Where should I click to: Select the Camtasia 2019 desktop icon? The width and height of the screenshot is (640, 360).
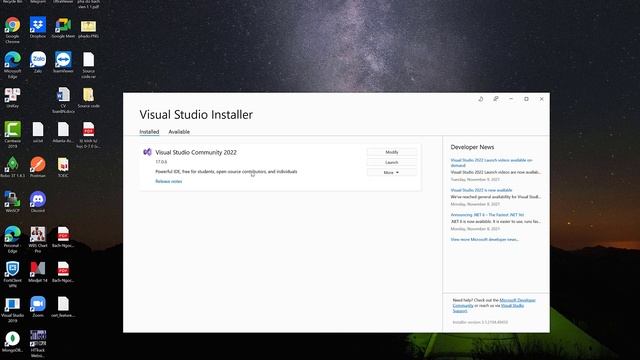(x=12, y=134)
